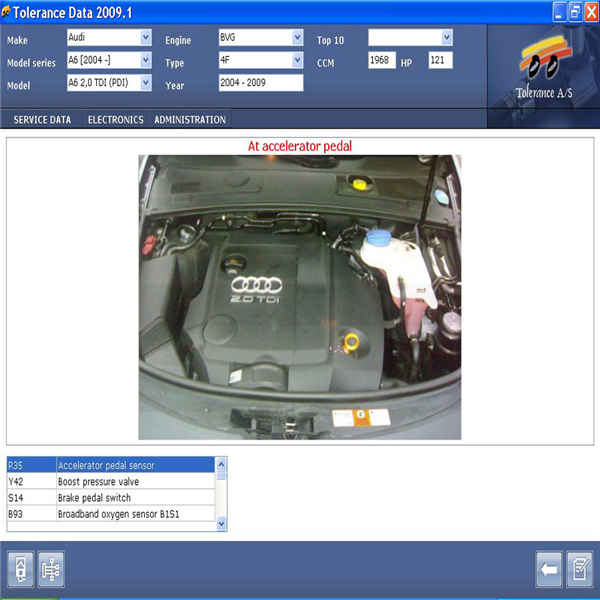Click the app icon in title bar
Image resolution: width=600 pixels, height=600 pixels.
click(10, 12)
